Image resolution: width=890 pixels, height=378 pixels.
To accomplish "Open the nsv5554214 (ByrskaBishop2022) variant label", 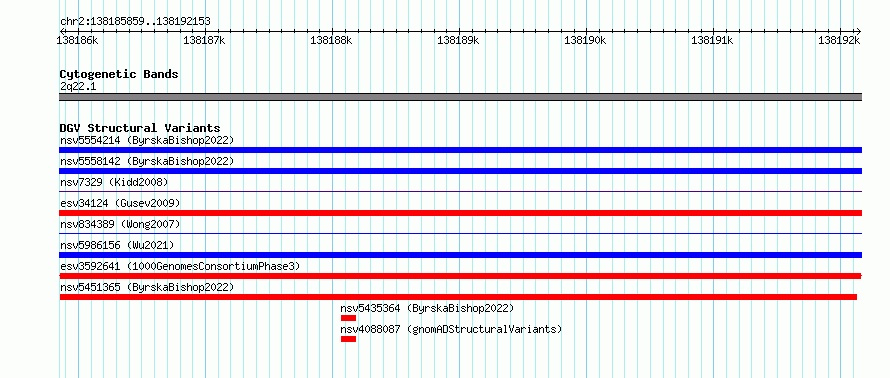I will 146,140.
